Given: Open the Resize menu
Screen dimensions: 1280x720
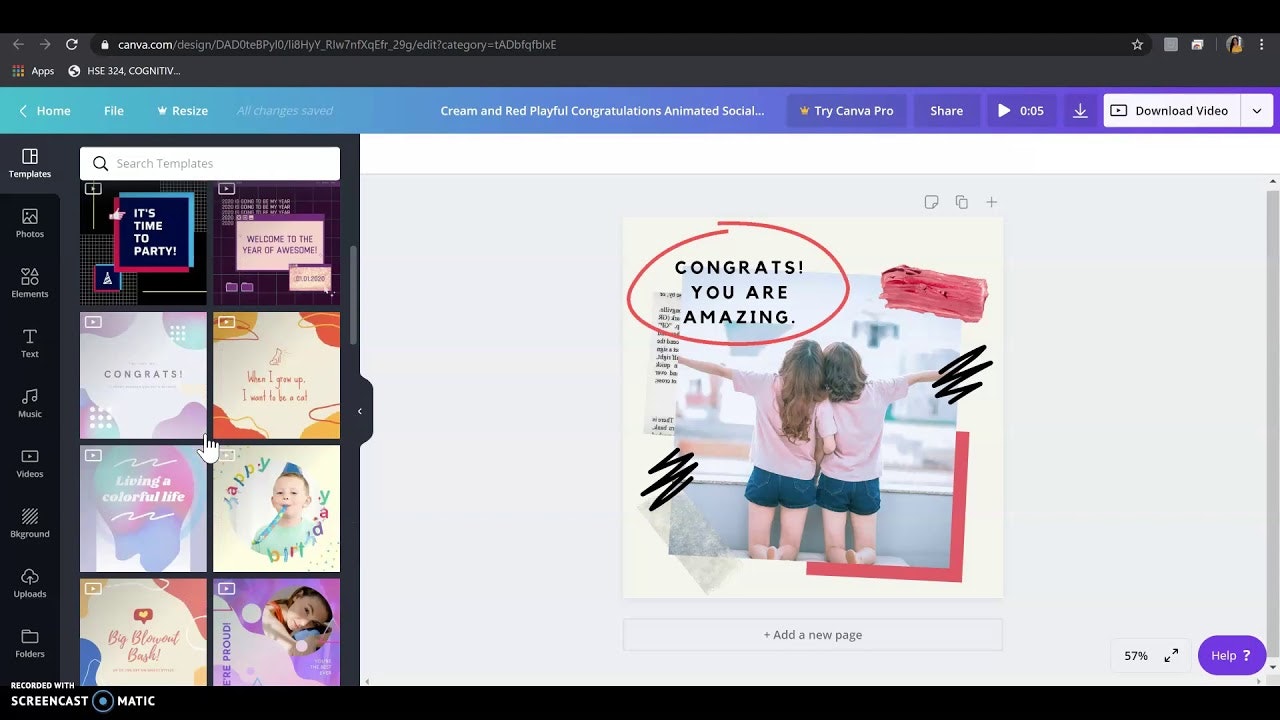Looking at the screenshot, I should tap(182, 111).
